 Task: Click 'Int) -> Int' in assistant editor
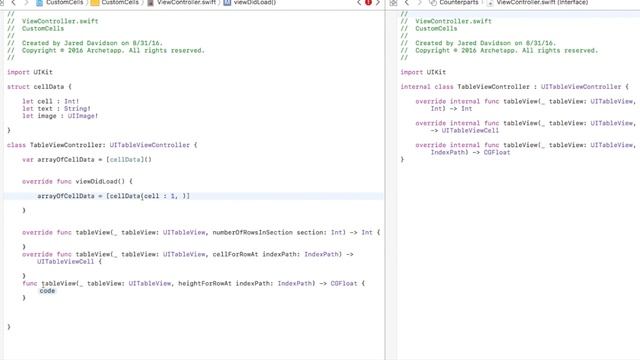point(451,109)
